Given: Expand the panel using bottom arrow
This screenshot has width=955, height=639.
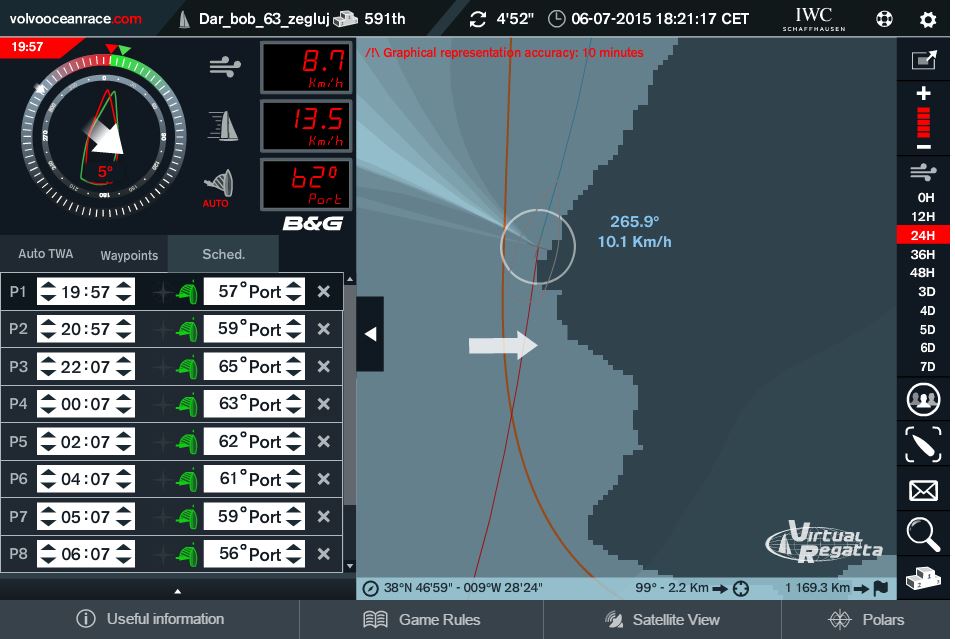Looking at the screenshot, I should pyautogui.click(x=178, y=591).
